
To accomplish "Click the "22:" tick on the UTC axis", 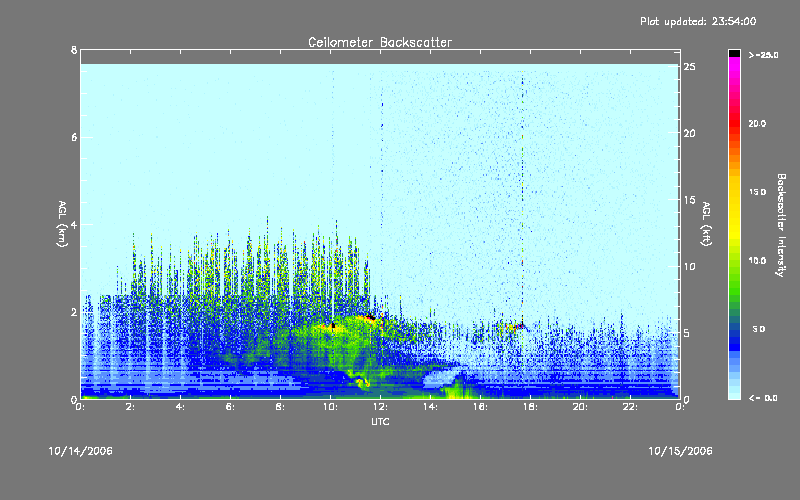I will click(631, 407).
